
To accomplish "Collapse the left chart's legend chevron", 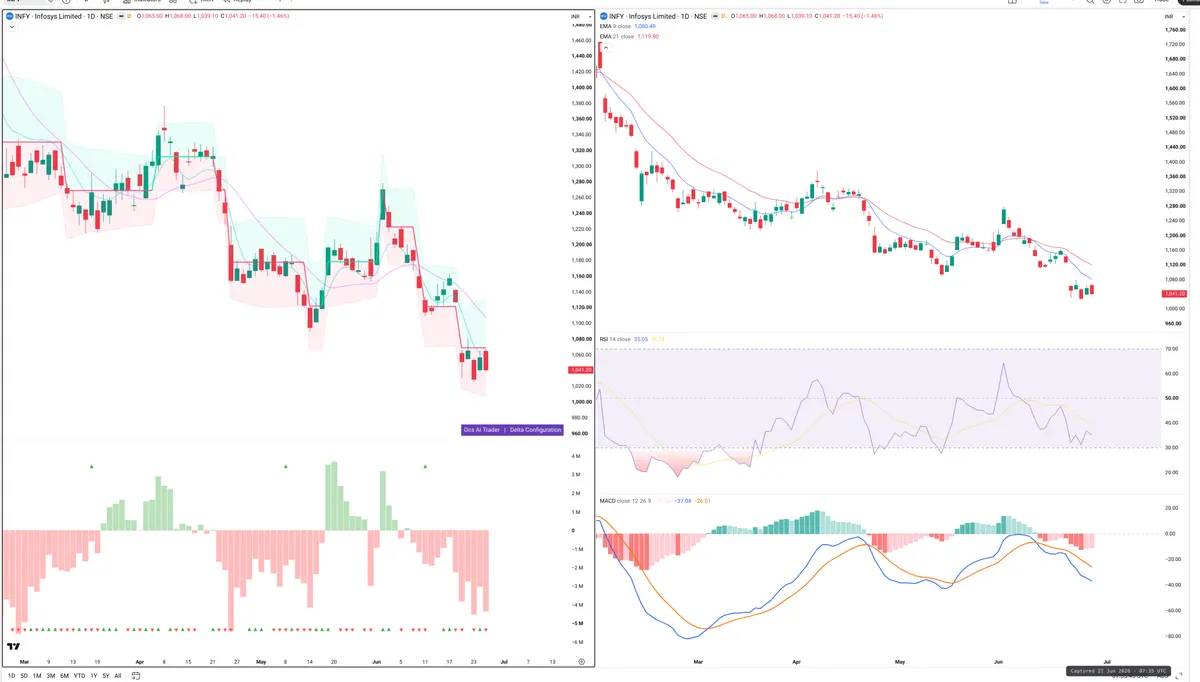I will 11,27.
